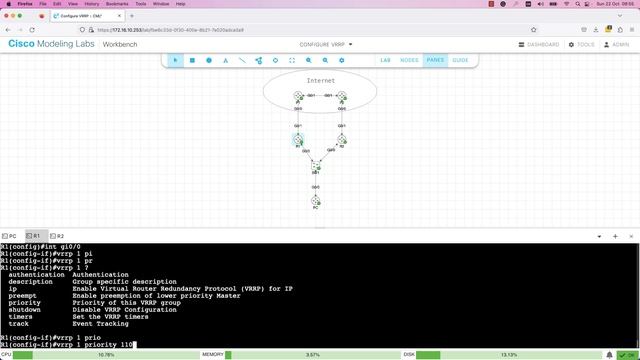Select the PC node on canvas
The width and height of the screenshot is (640, 360).
pyautogui.click(x=316, y=201)
